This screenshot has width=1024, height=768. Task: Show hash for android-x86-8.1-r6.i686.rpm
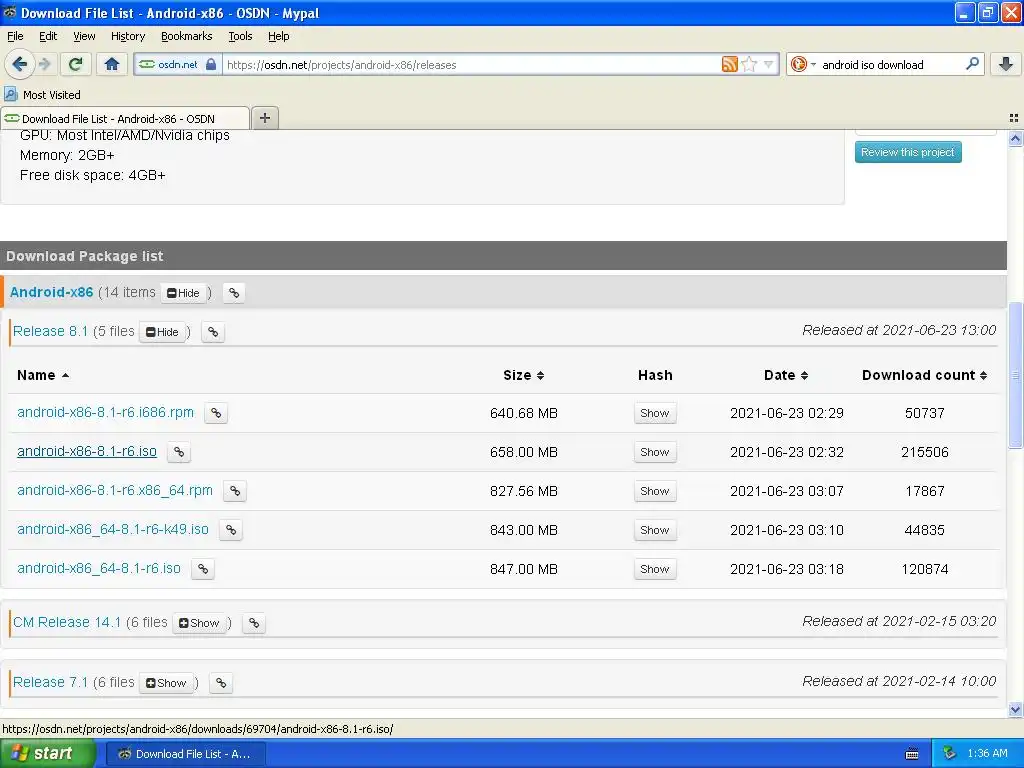tap(655, 413)
